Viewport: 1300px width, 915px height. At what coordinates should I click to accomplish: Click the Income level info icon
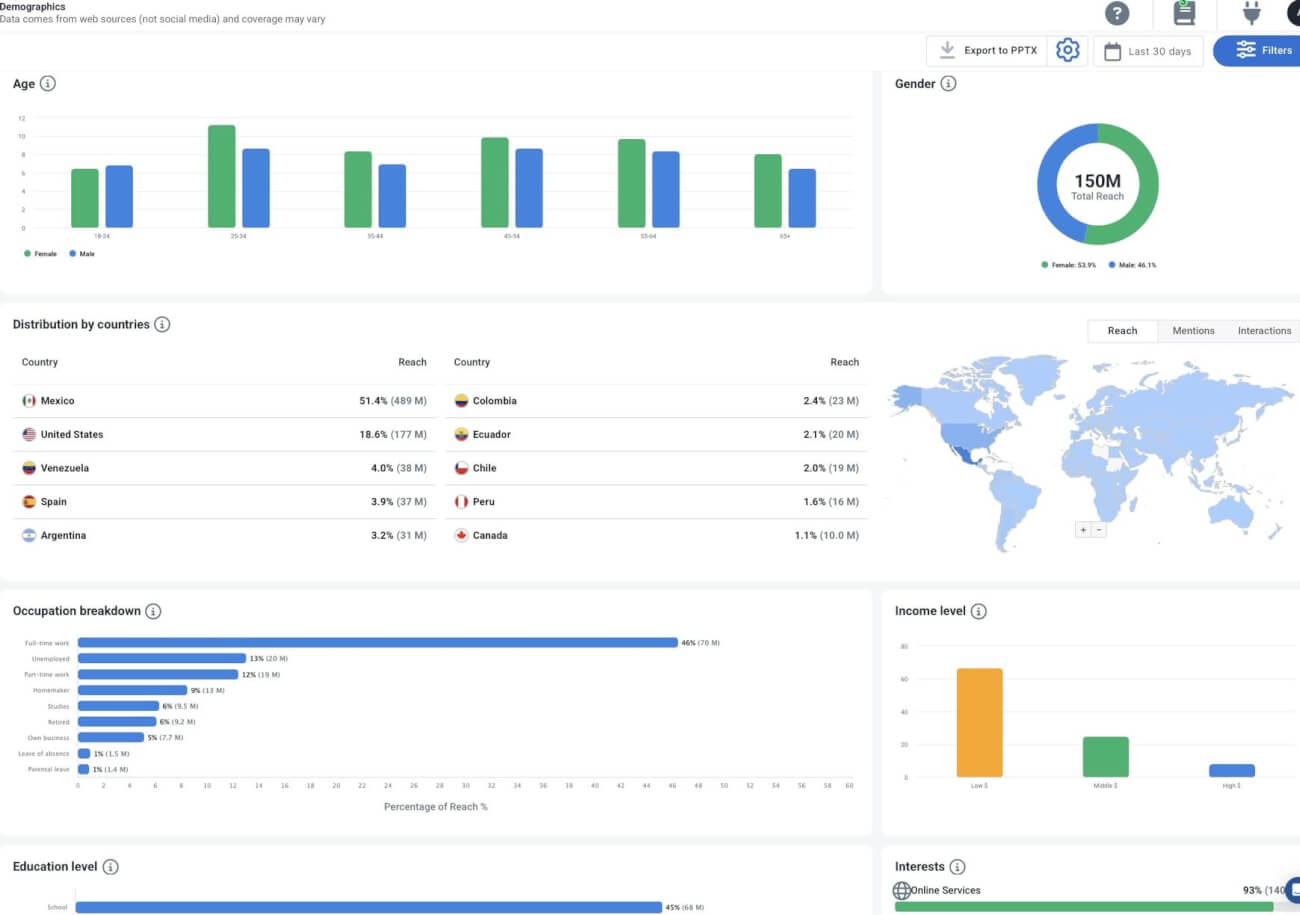pos(979,611)
